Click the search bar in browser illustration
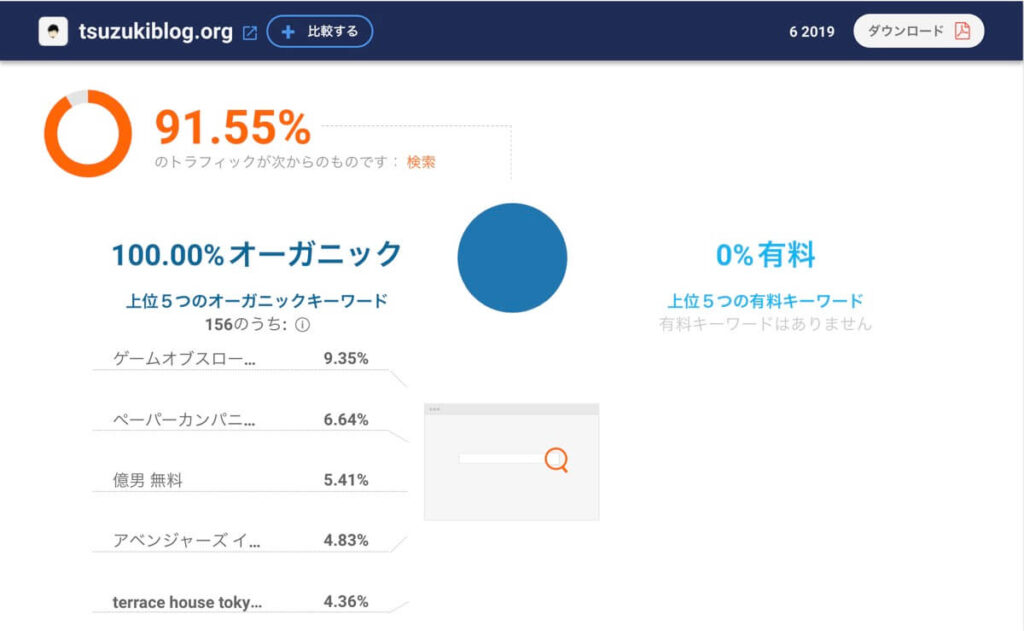This screenshot has width=1024, height=631. [502, 459]
